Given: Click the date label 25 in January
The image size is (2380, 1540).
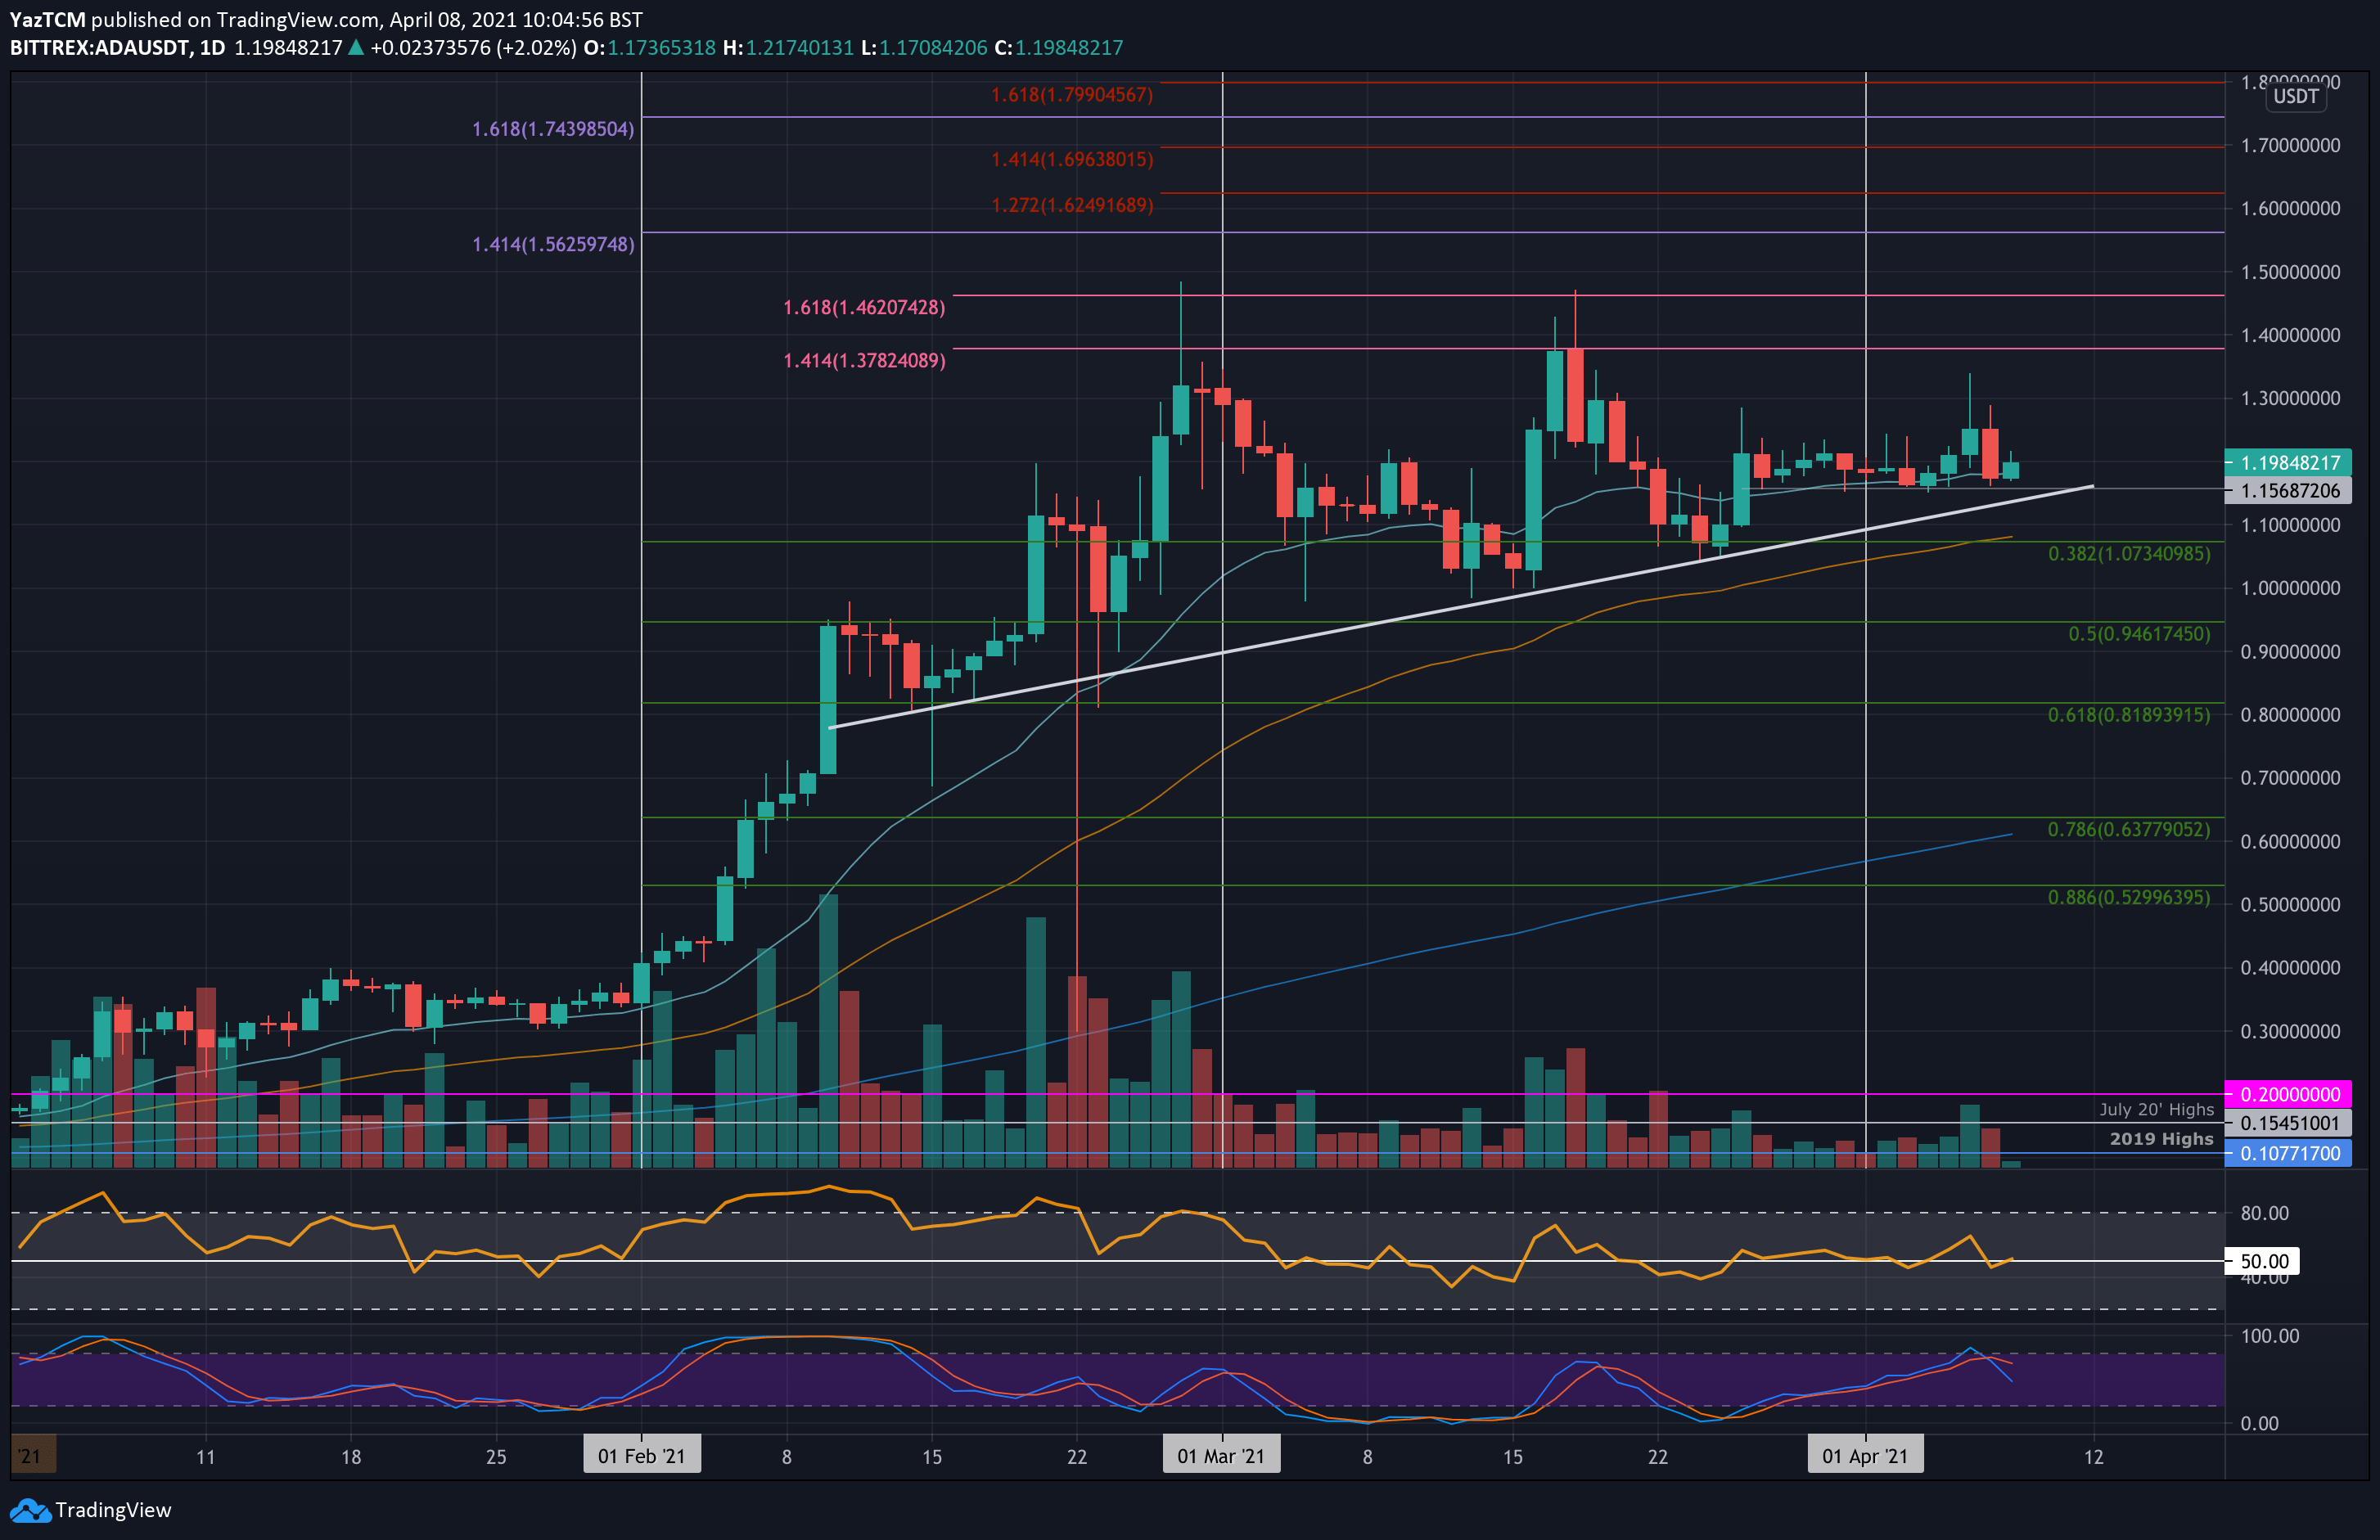Looking at the screenshot, I should tap(496, 1456).
